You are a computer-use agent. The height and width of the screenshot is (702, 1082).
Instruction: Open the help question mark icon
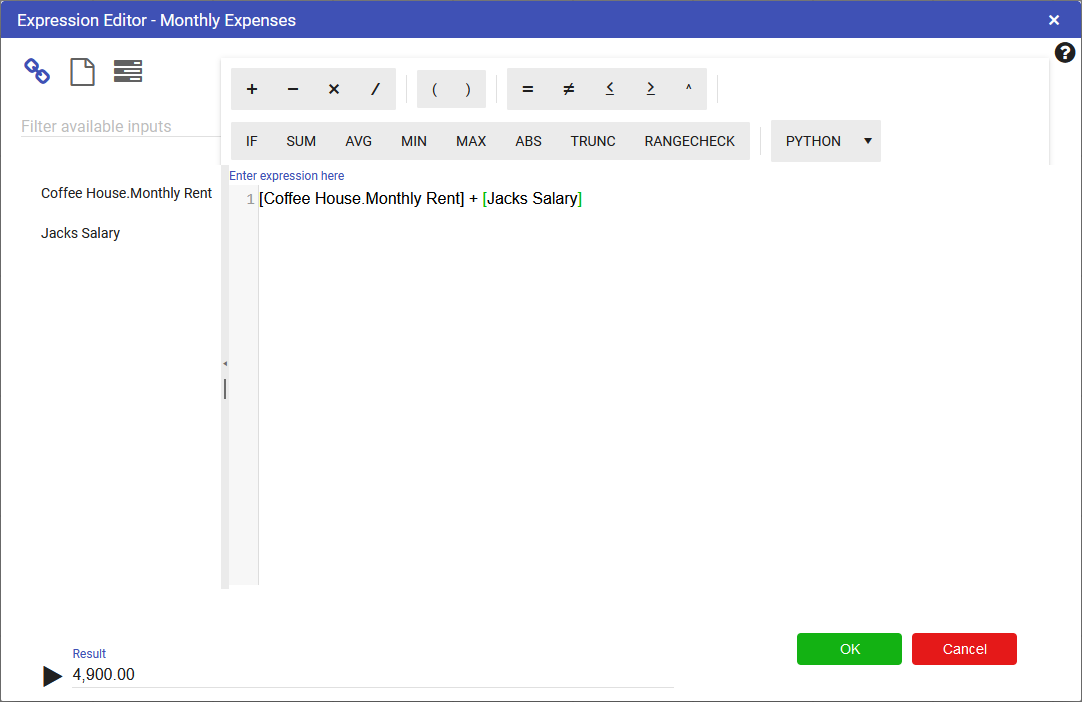click(1065, 53)
